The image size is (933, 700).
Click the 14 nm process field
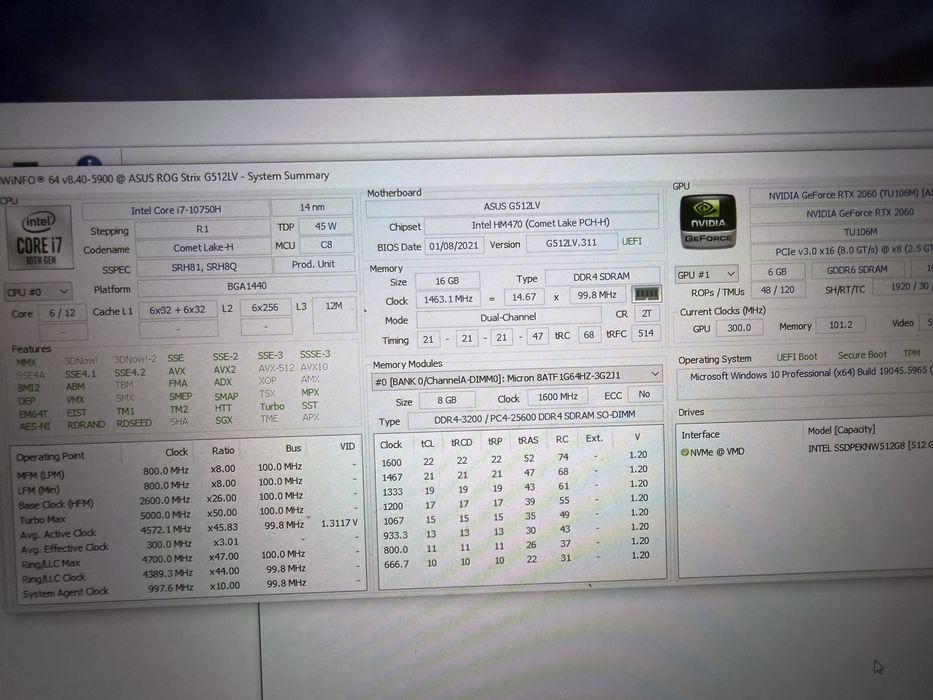point(312,207)
